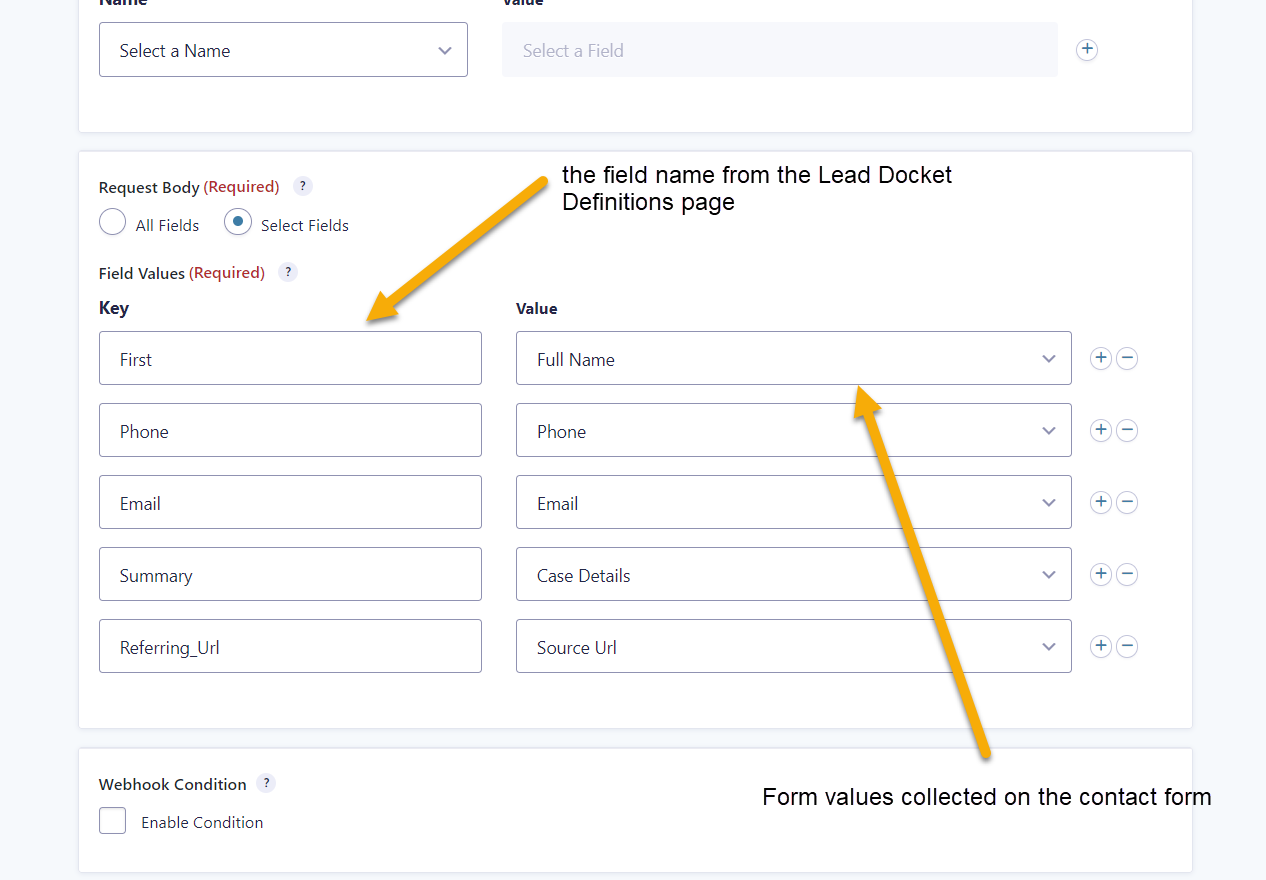Expand the Full Name value dropdown

(793, 358)
